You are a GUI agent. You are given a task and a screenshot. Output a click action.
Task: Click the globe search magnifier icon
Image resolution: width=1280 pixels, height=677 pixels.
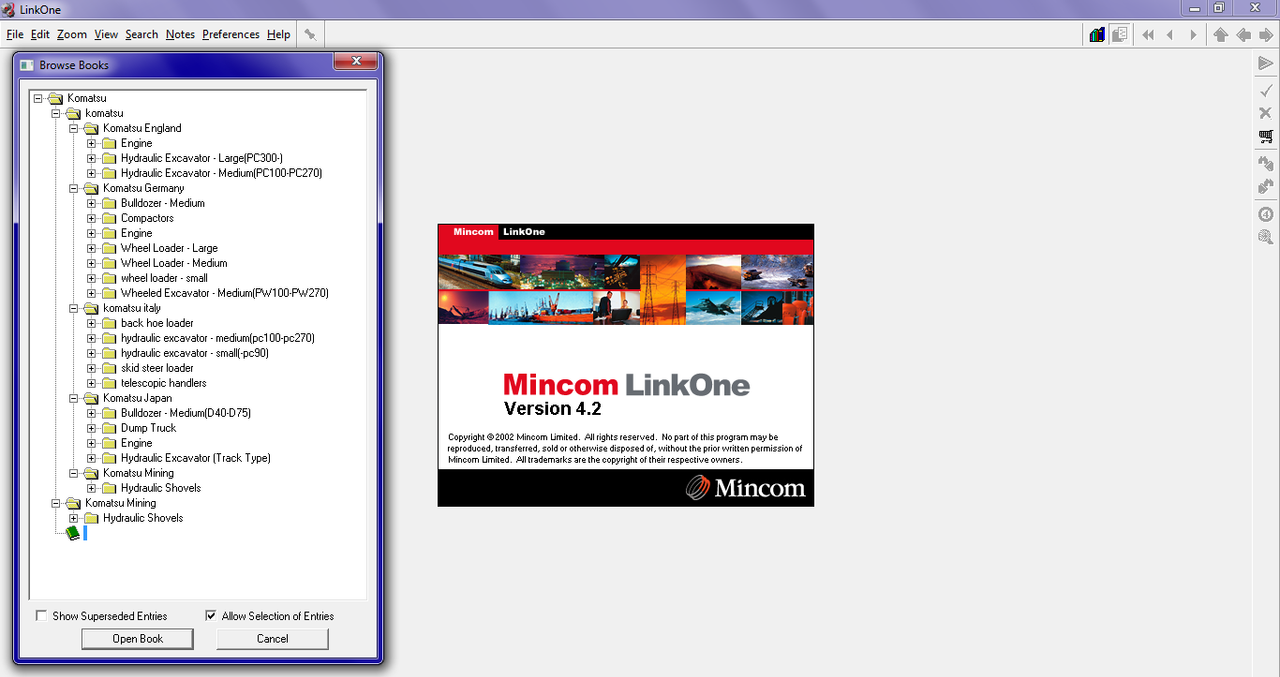coord(1266,237)
